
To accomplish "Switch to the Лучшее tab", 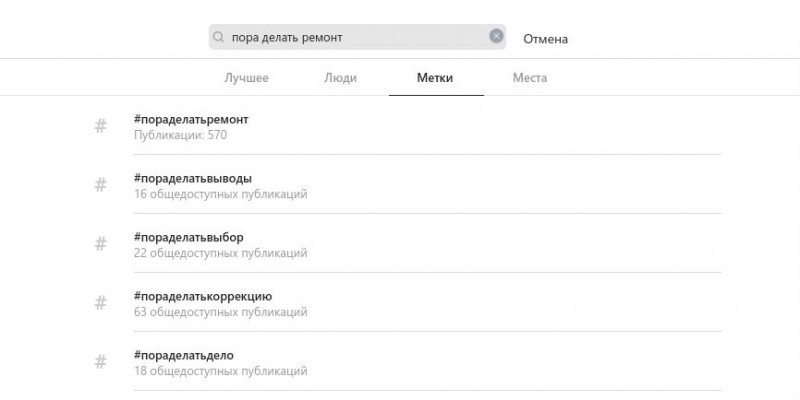I will pos(246,78).
